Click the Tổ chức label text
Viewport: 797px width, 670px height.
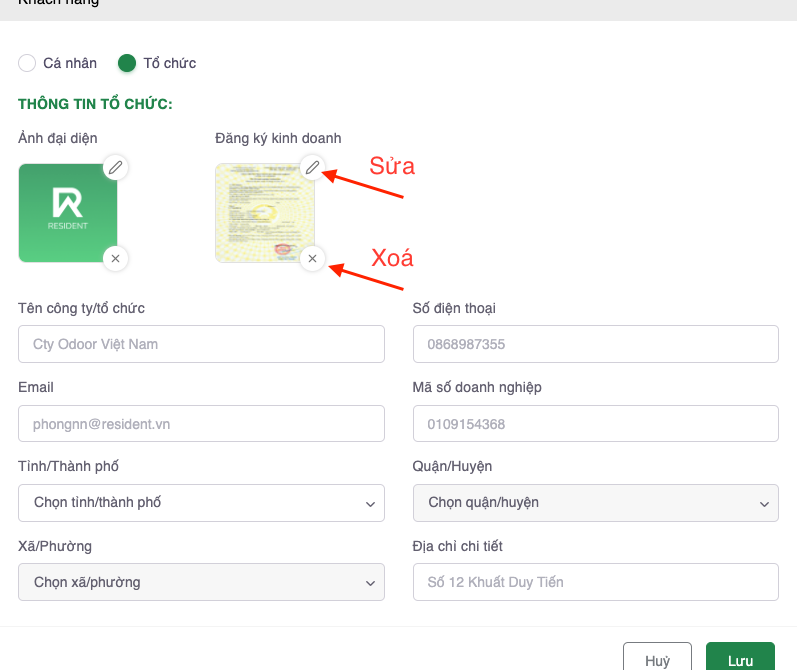click(x=170, y=63)
